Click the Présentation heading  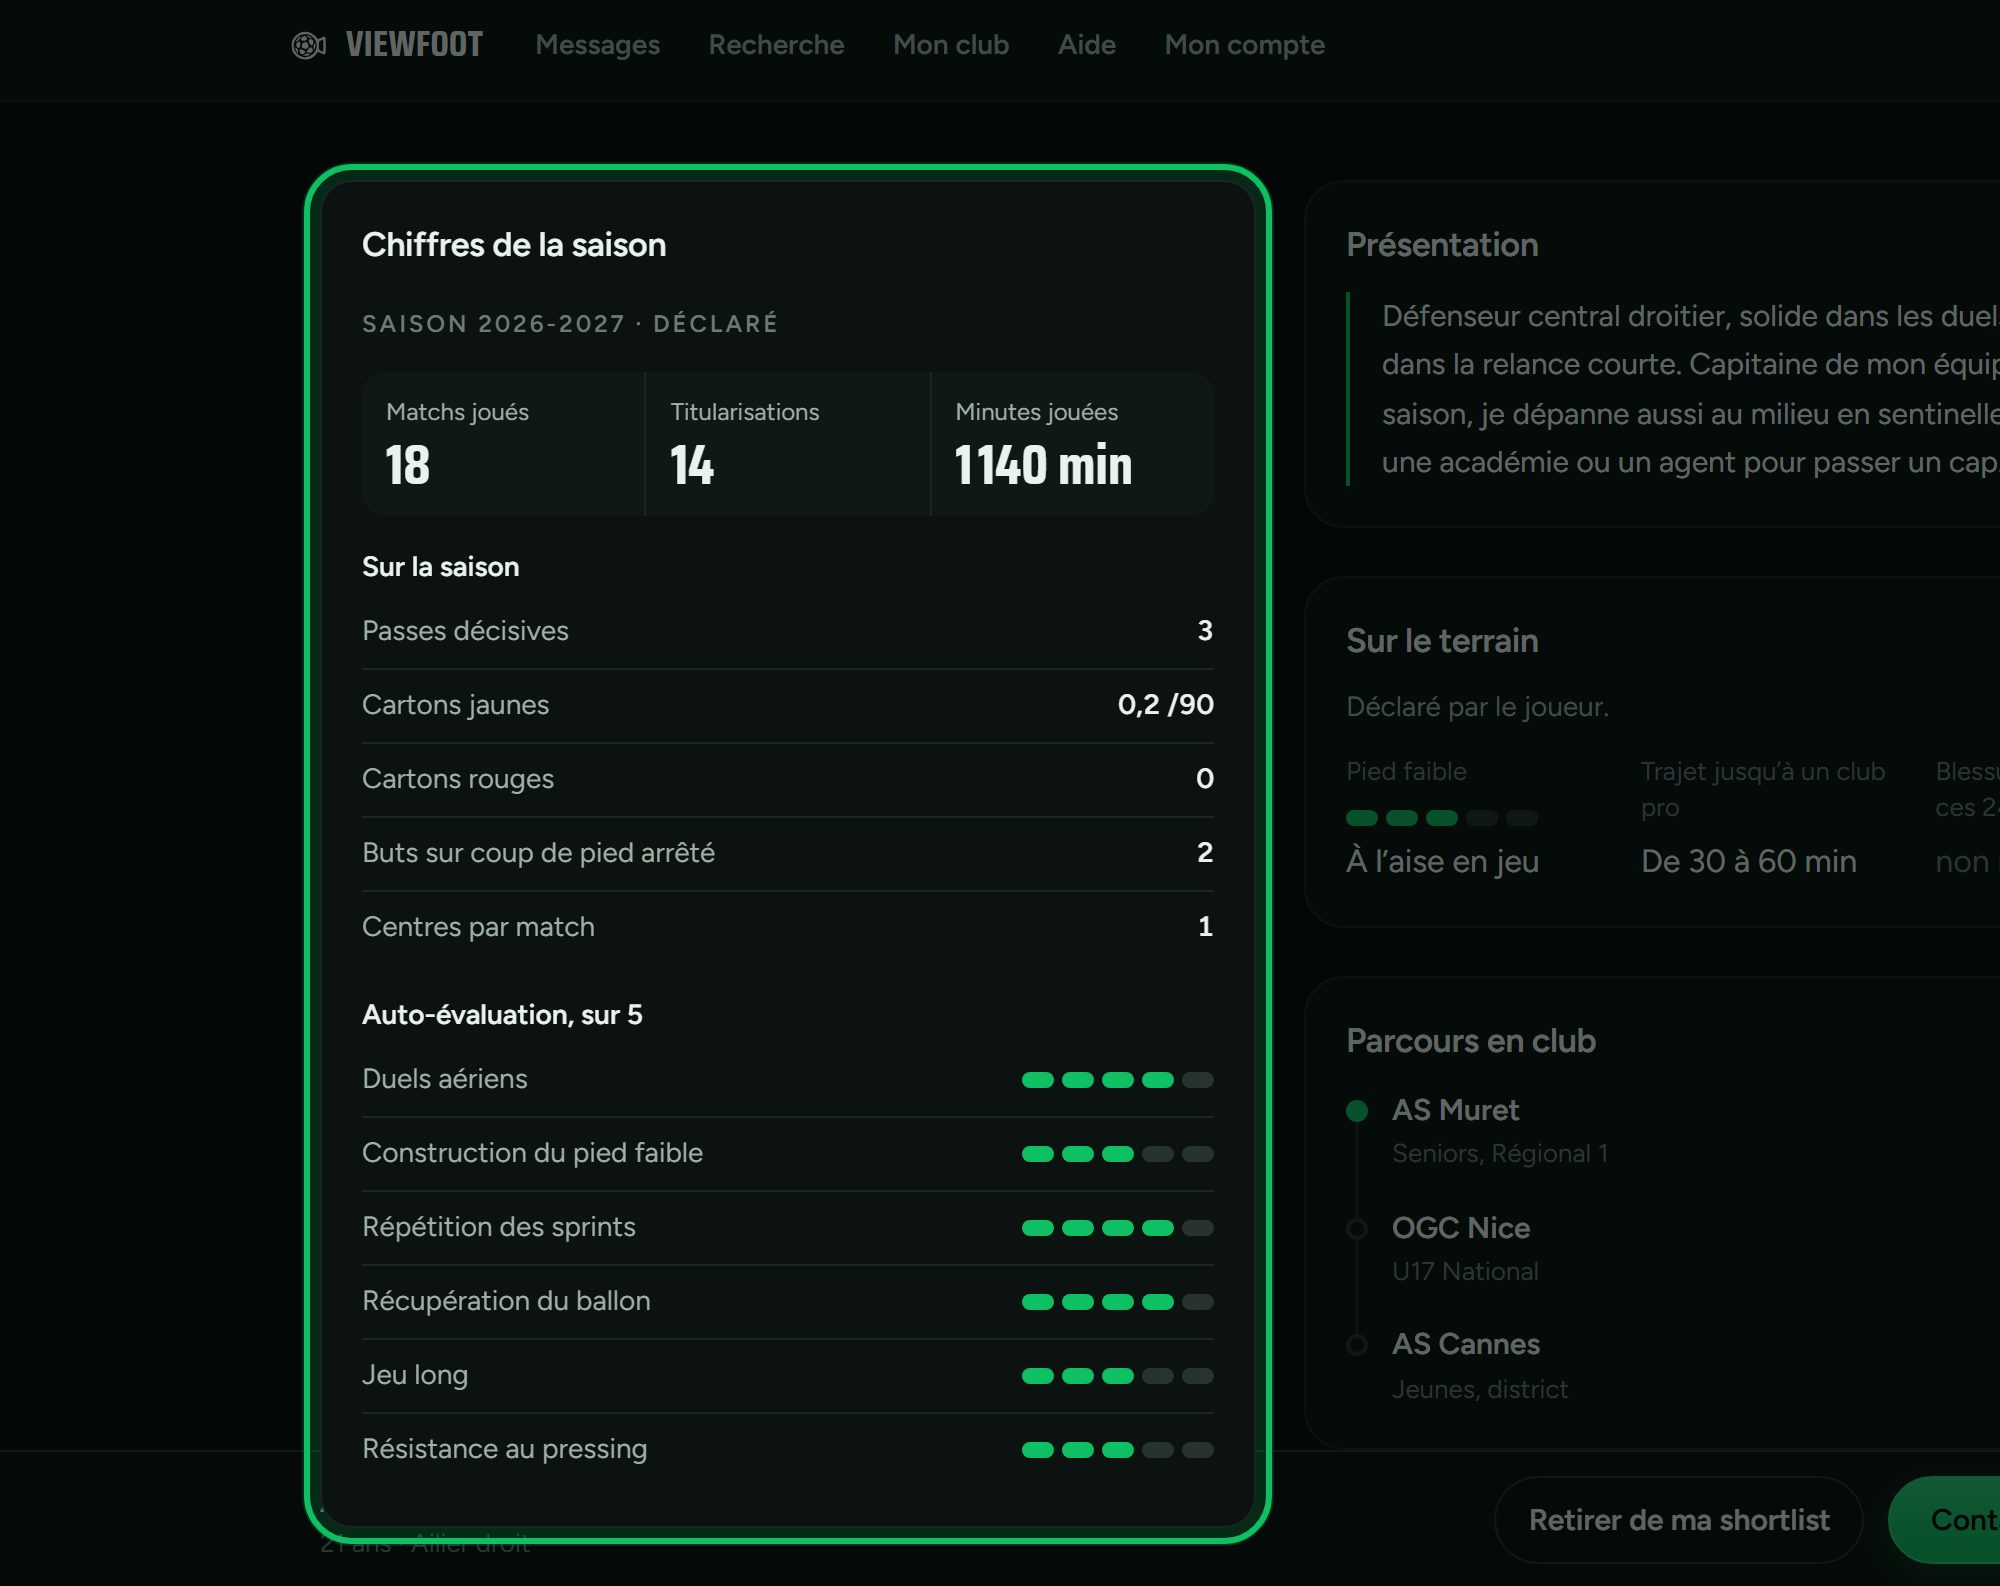click(x=1442, y=245)
